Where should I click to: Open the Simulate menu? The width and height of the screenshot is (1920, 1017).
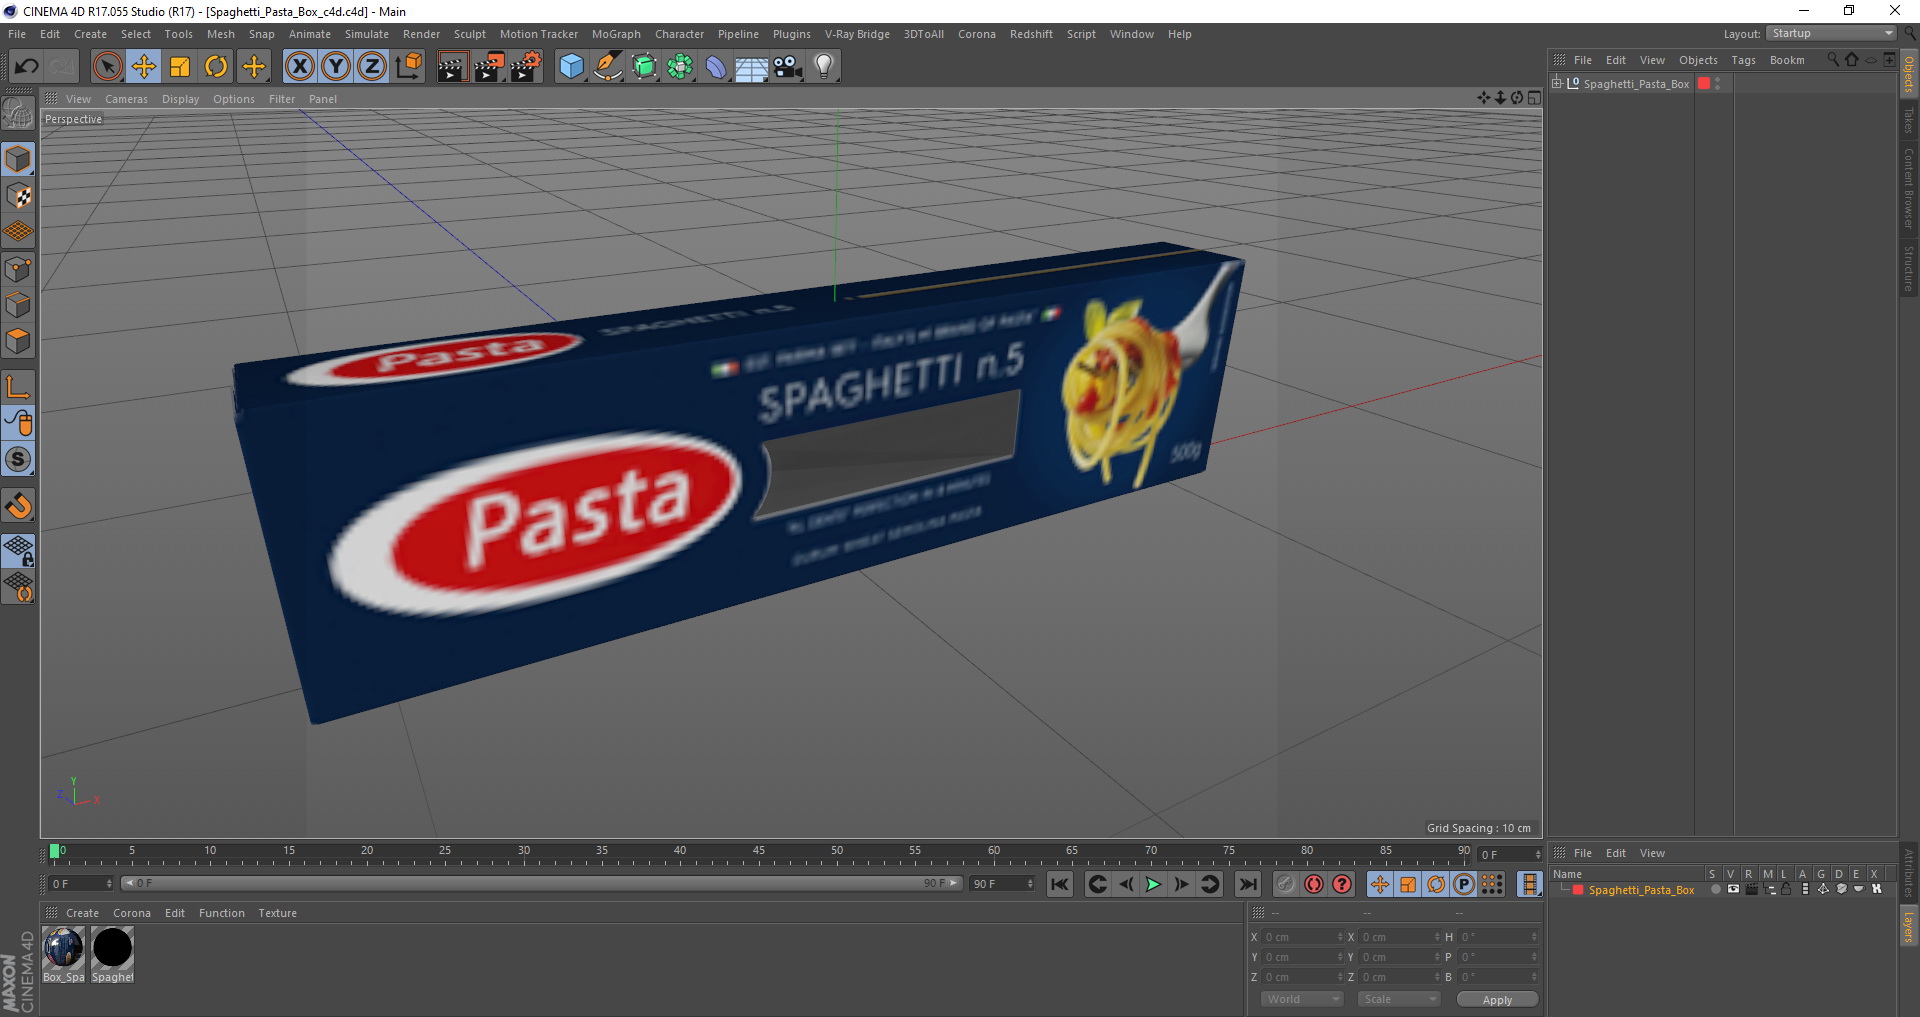[366, 34]
